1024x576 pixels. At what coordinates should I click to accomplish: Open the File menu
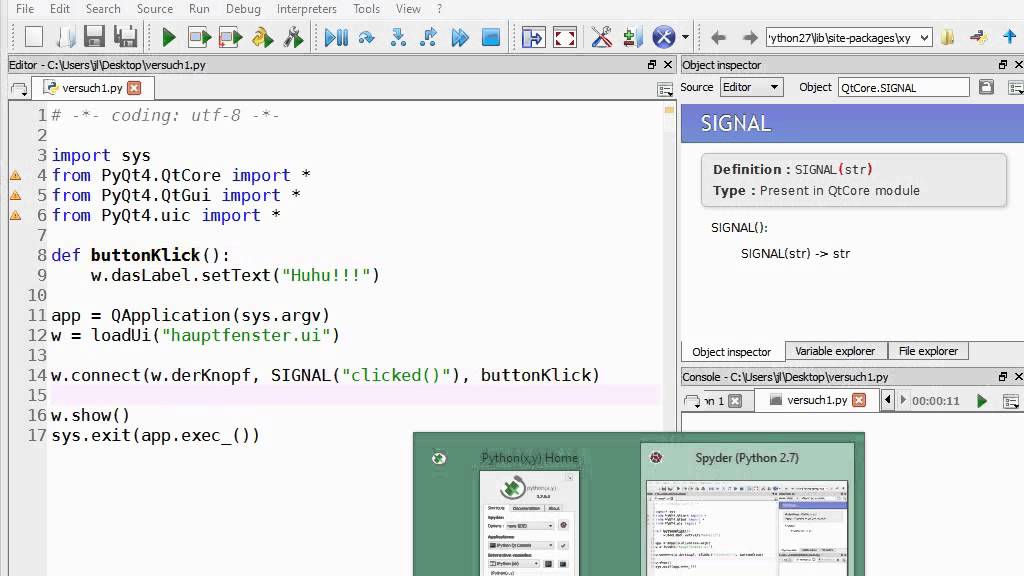(x=25, y=8)
